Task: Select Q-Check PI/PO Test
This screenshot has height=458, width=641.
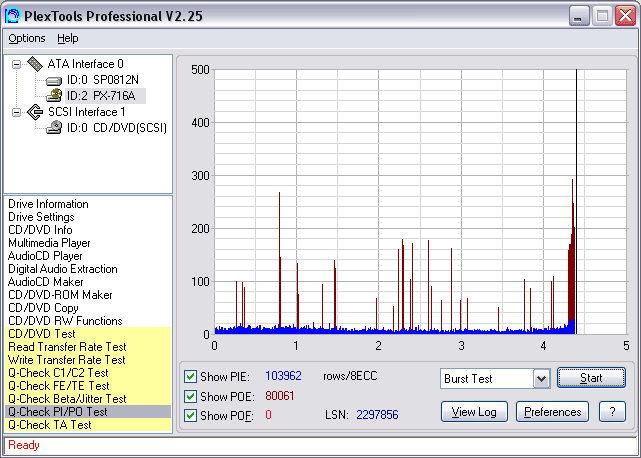Action: tap(88, 412)
